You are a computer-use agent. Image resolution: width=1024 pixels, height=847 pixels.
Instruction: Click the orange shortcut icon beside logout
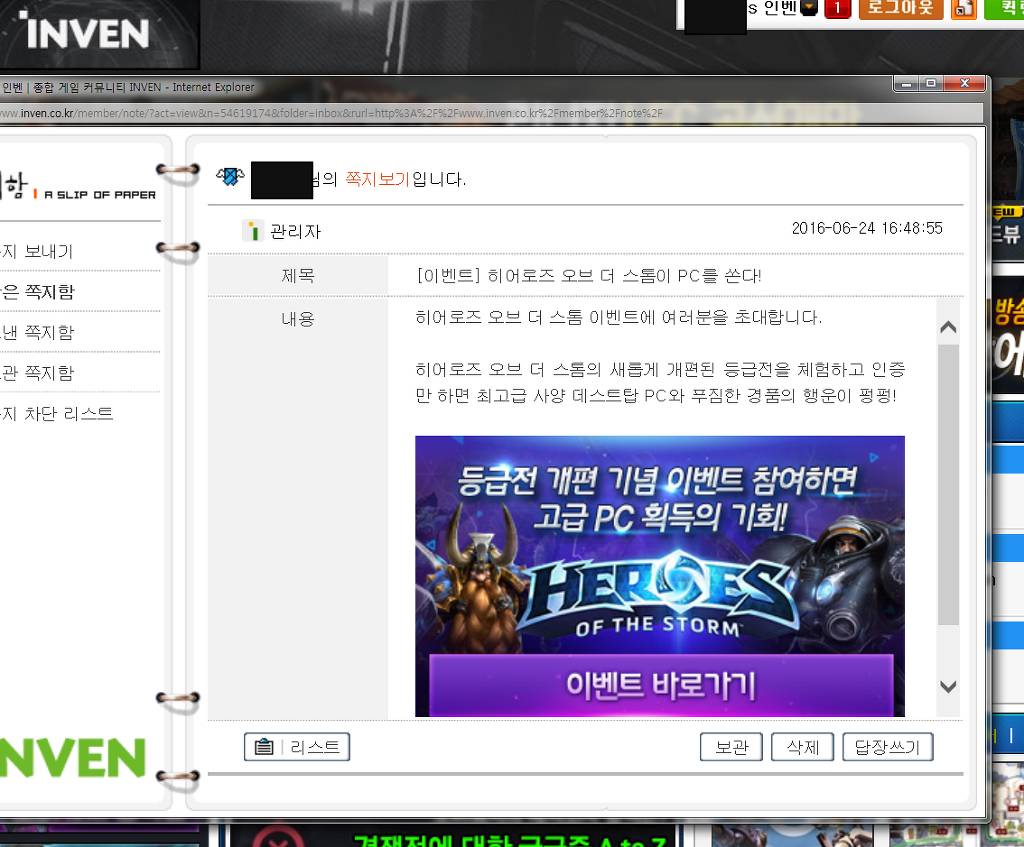pyautogui.click(x=964, y=9)
